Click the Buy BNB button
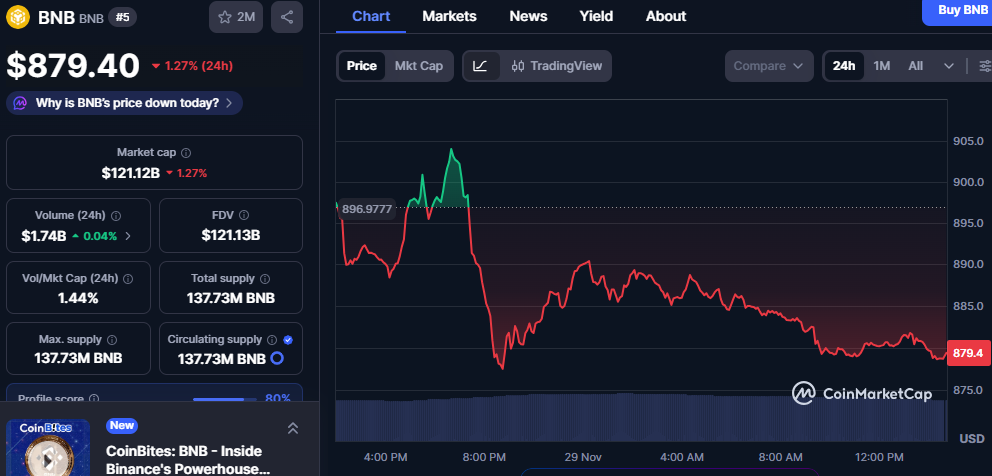The width and height of the screenshot is (992, 476). tap(962, 10)
